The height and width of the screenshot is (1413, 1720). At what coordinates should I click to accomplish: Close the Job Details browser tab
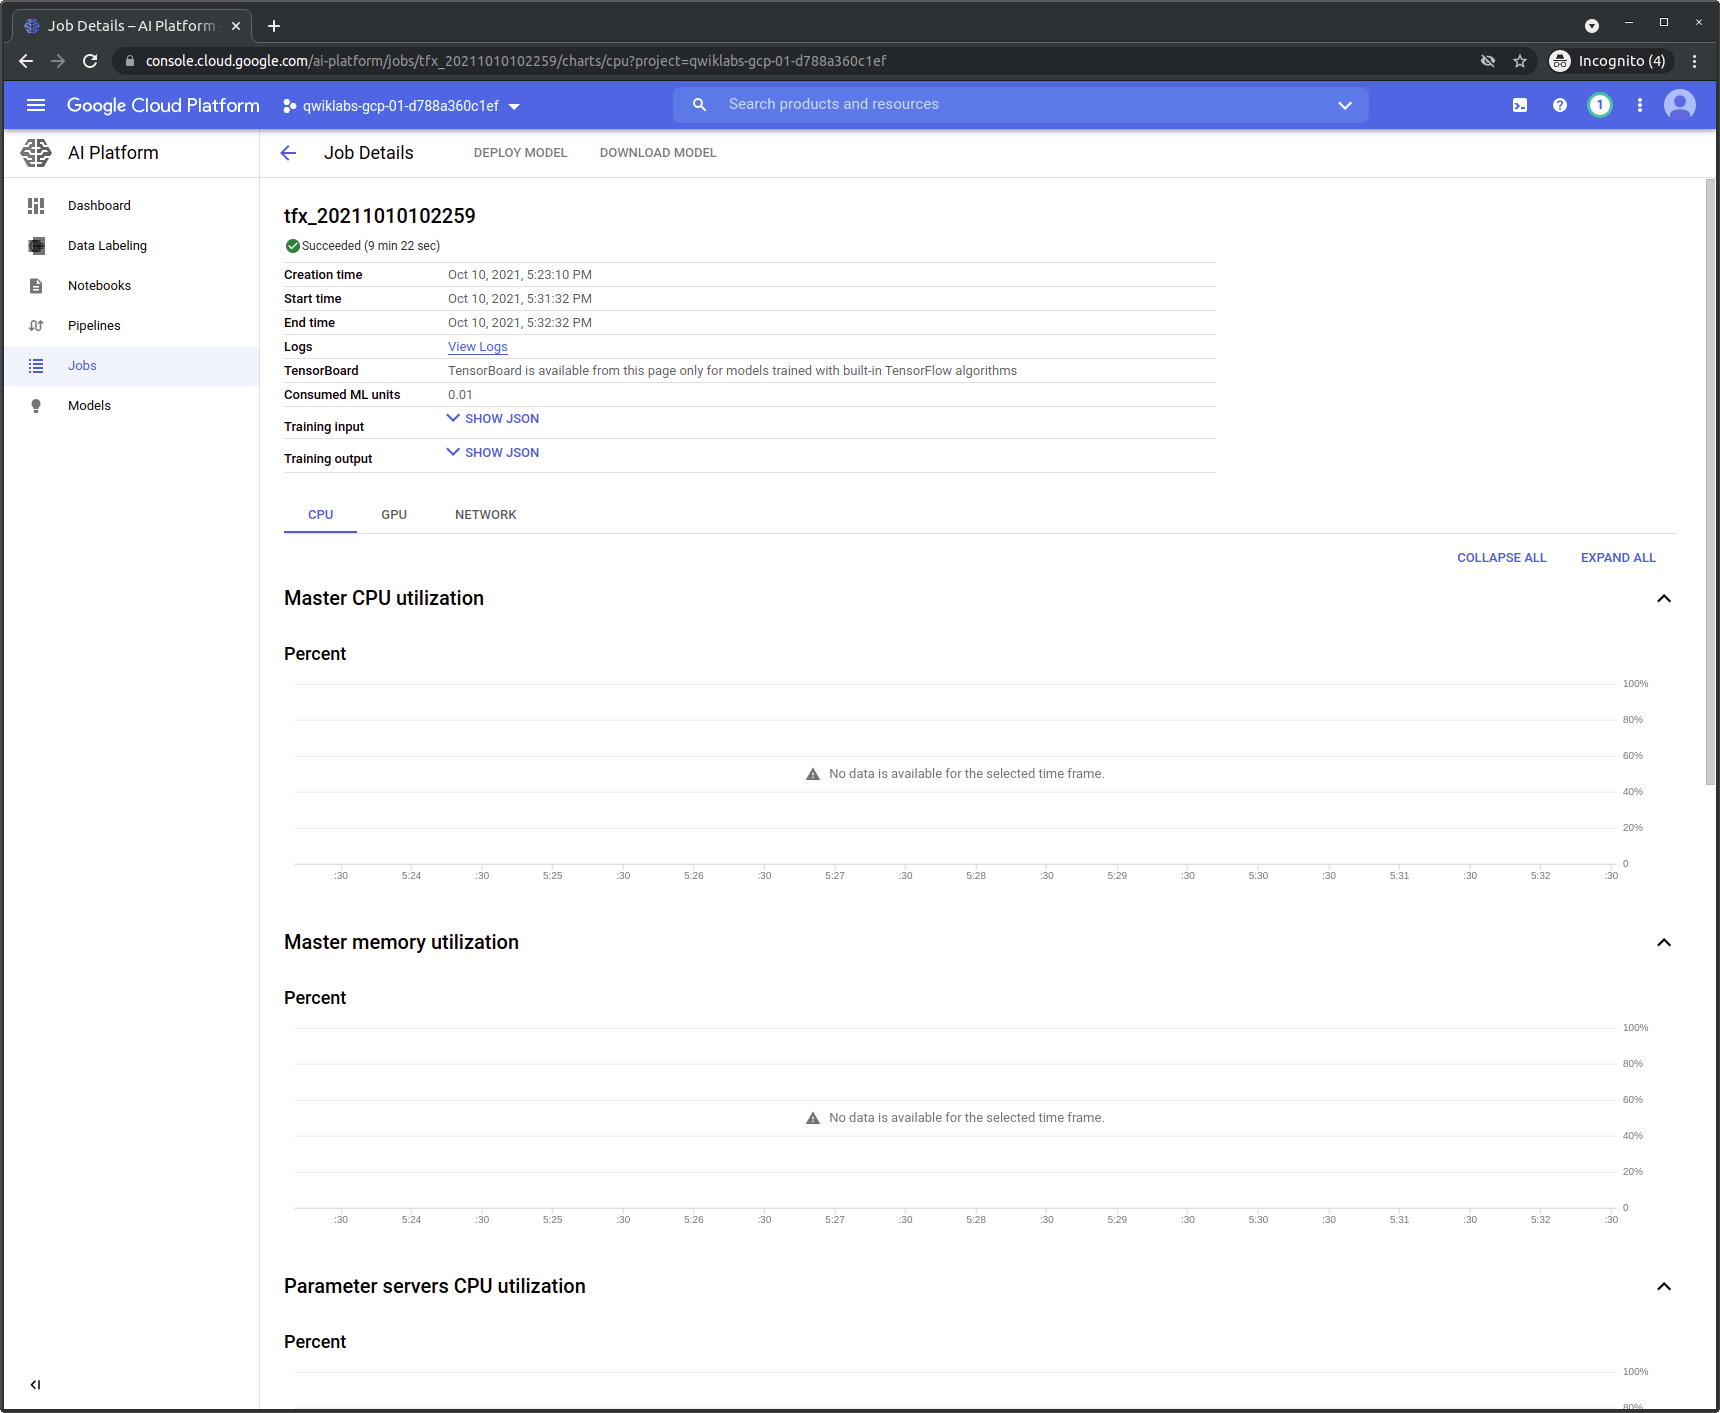pyautogui.click(x=236, y=26)
